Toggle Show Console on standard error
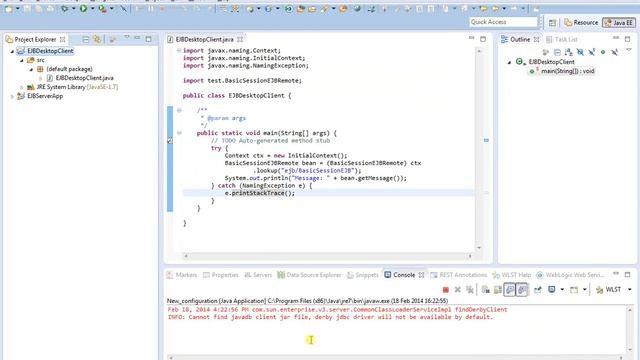Image resolution: width=640 pixels, height=360 pixels. click(x=522, y=290)
